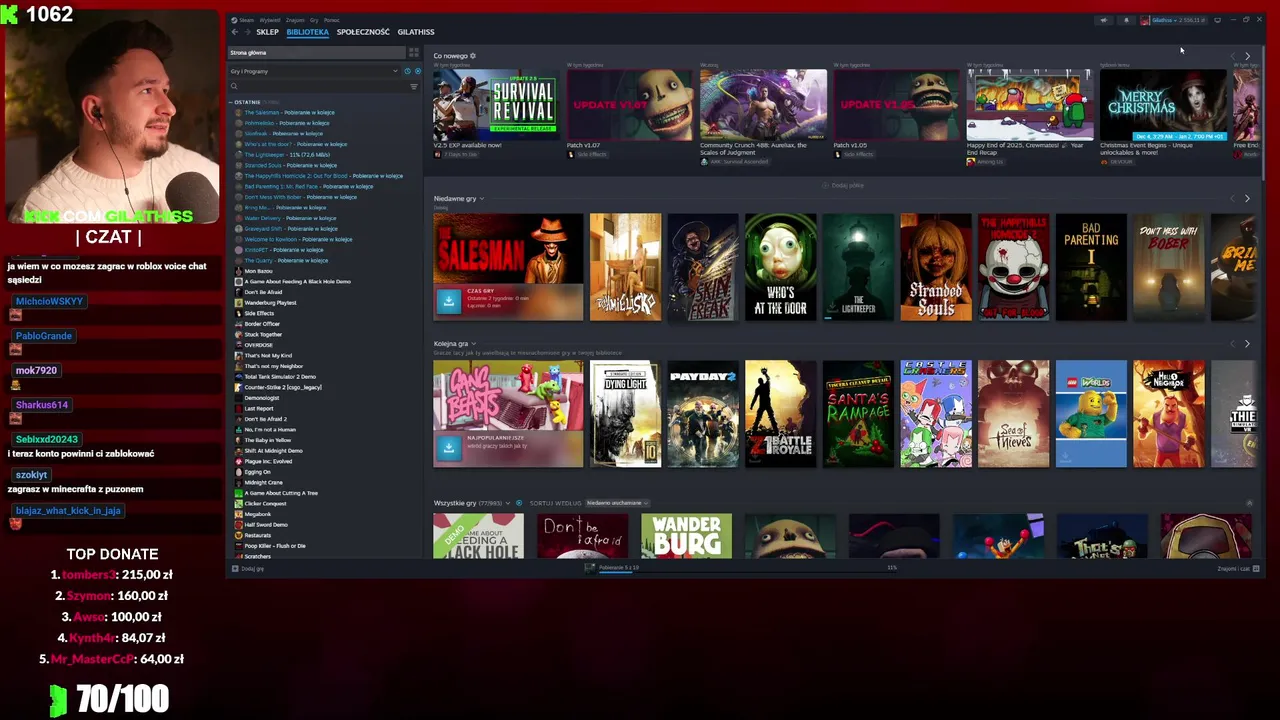Click the ready-to-play filter icon
1280x720 pixels.
pyautogui.click(x=417, y=71)
